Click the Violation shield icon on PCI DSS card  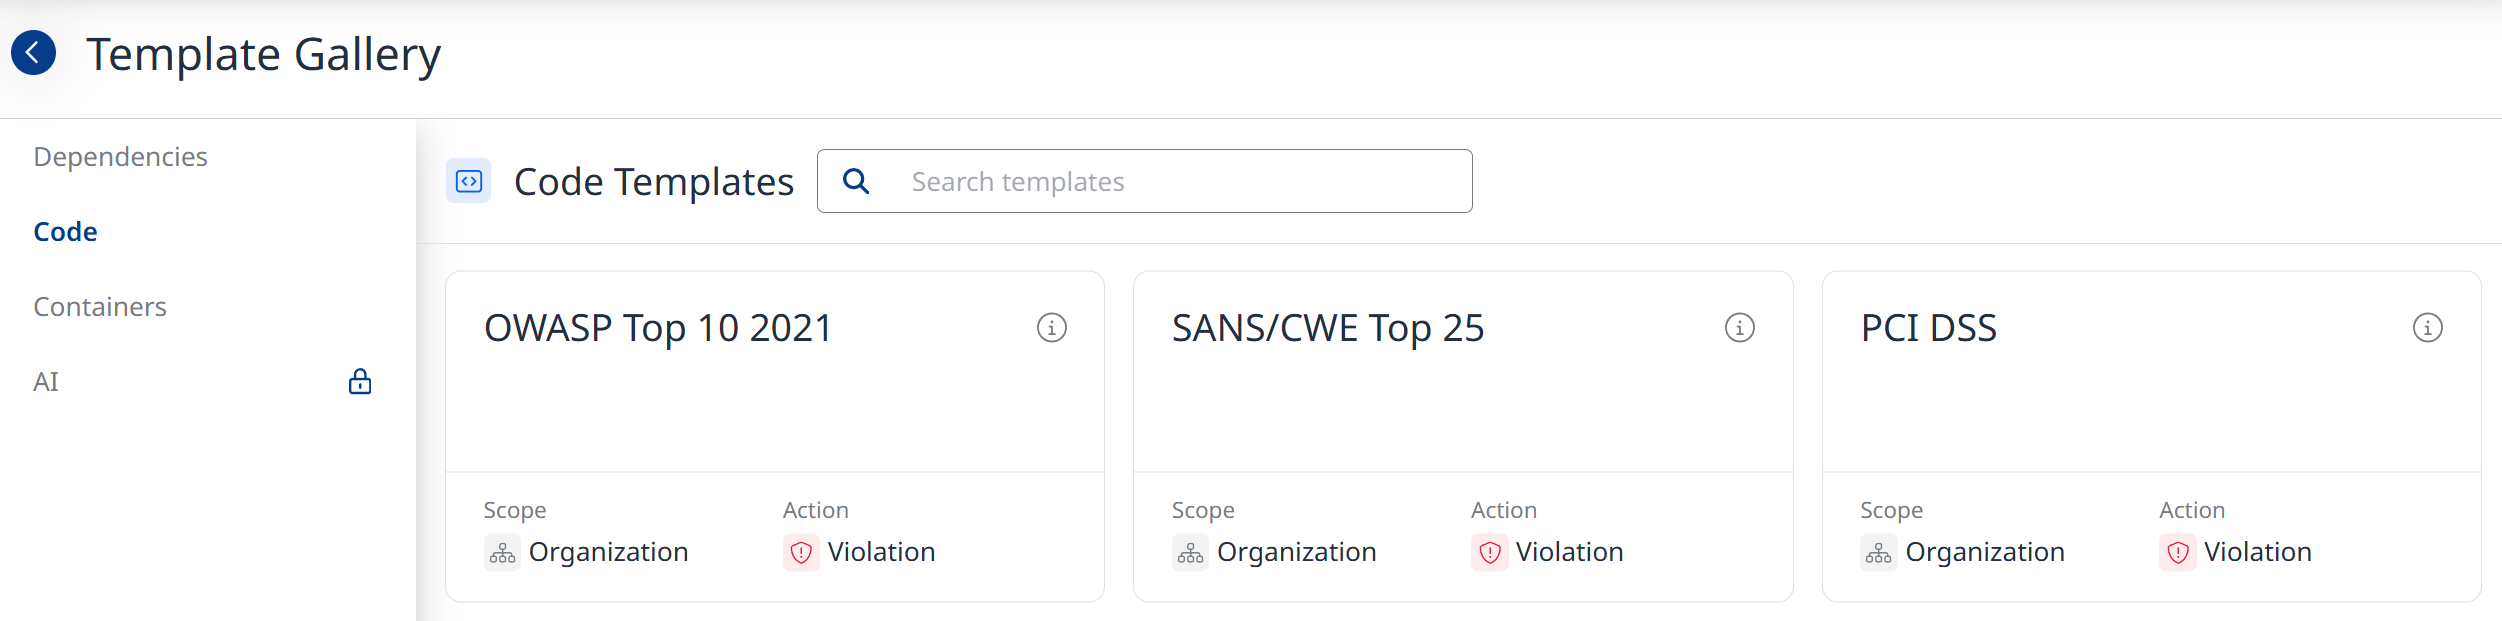(x=2177, y=553)
